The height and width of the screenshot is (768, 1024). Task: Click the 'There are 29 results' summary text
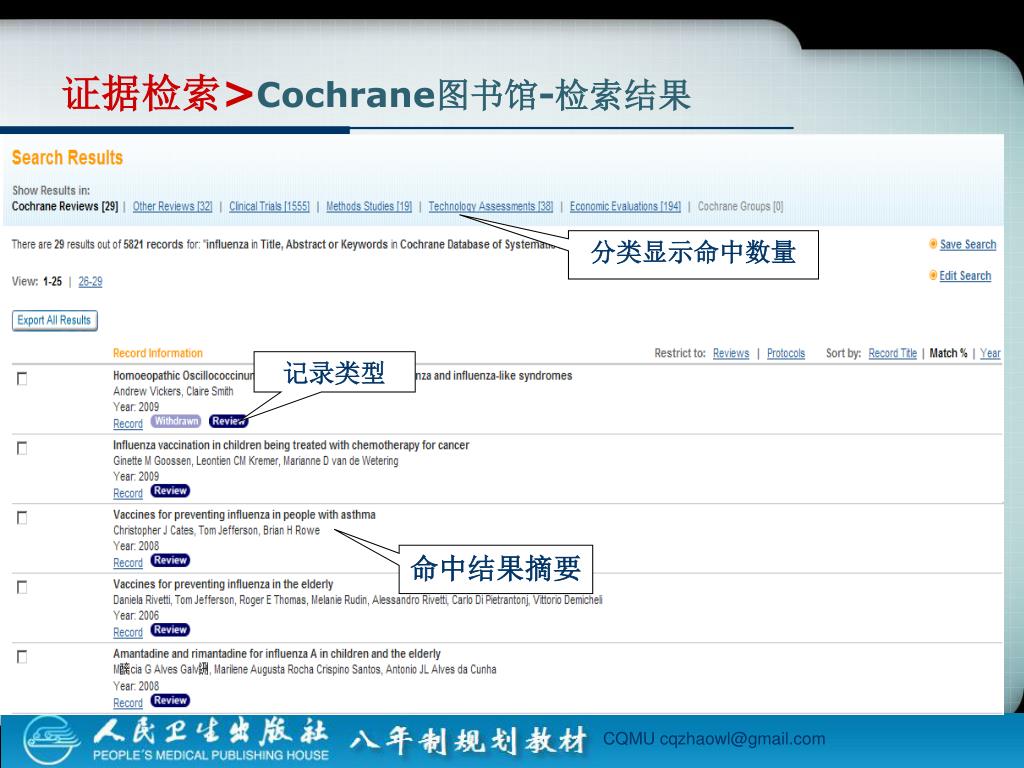click(x=283, y=244)
